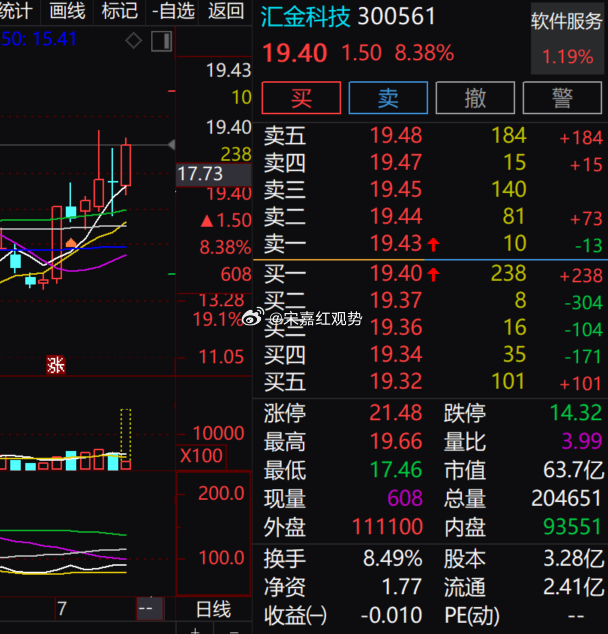608x634 pixels.
Task: Select the 日线 daily period selector
Action: click(213, 609)
